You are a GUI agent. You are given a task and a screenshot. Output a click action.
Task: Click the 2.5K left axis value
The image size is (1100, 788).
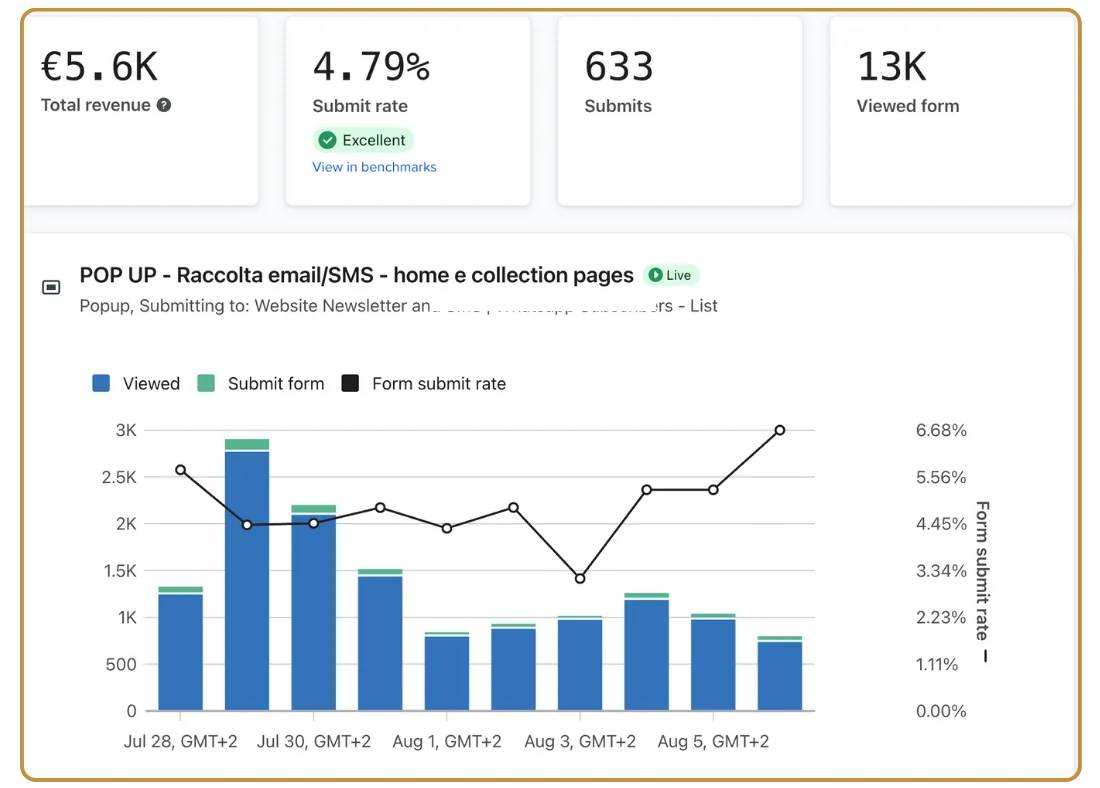coord(119,477)
